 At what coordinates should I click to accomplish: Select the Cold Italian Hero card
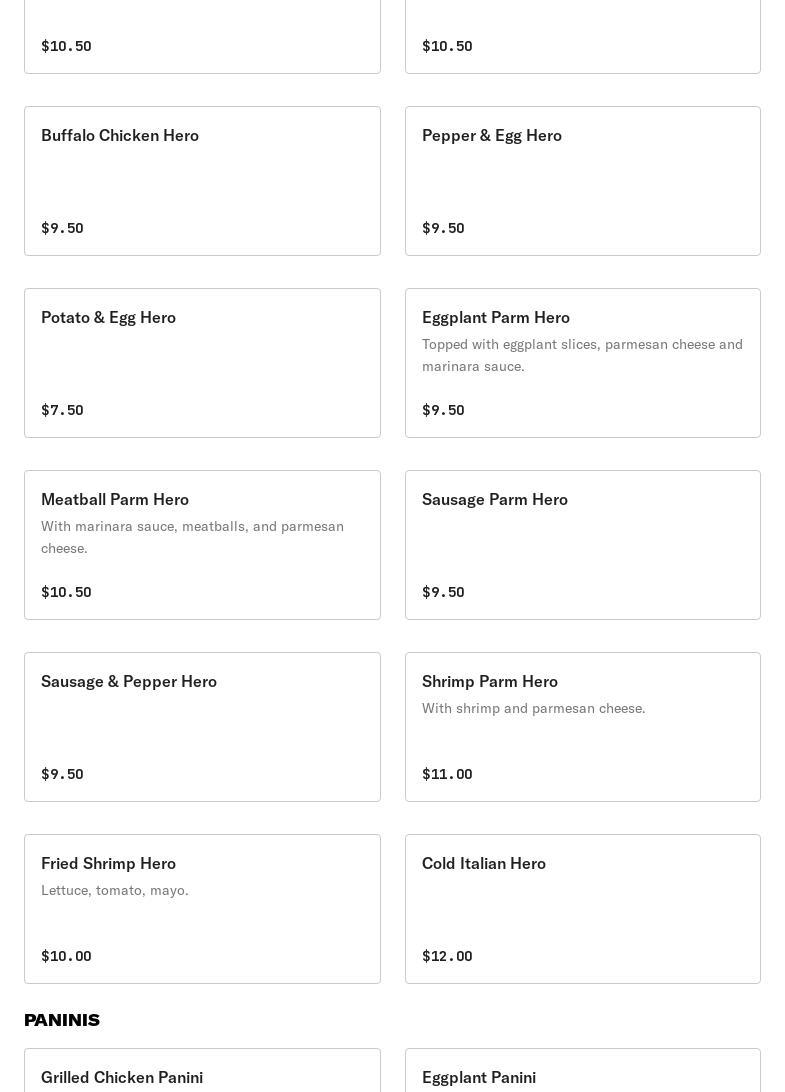tap(582, 909)
